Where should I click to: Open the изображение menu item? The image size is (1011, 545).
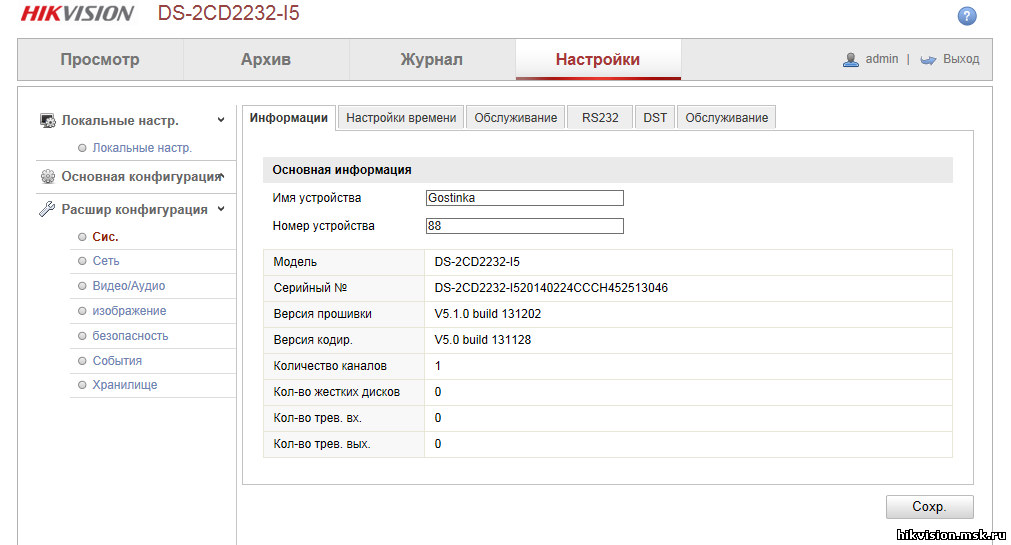[x=130, y=311]
